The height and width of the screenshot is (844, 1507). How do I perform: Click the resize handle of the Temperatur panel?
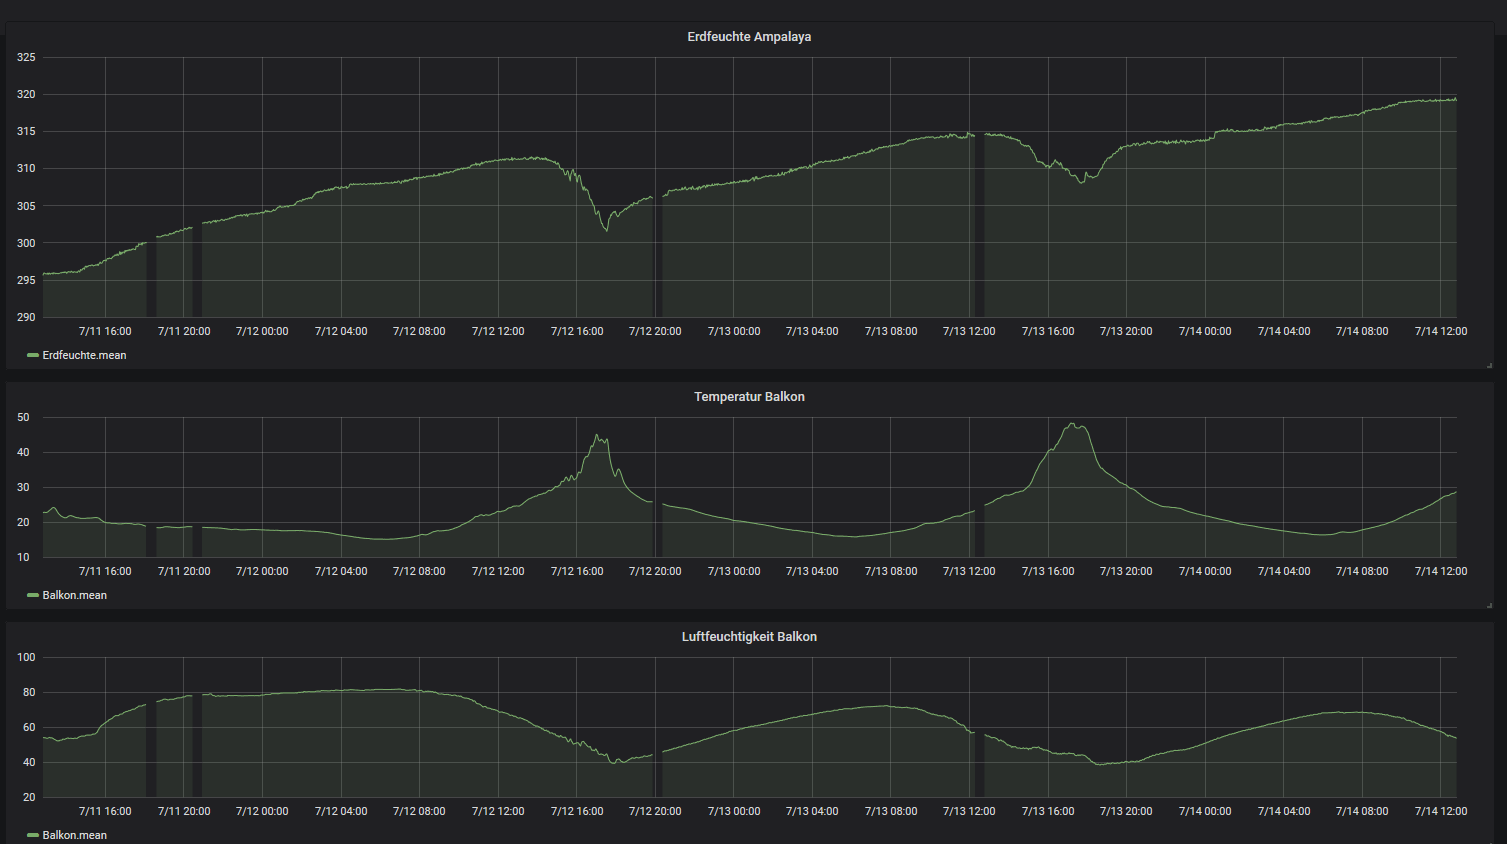1489,605
